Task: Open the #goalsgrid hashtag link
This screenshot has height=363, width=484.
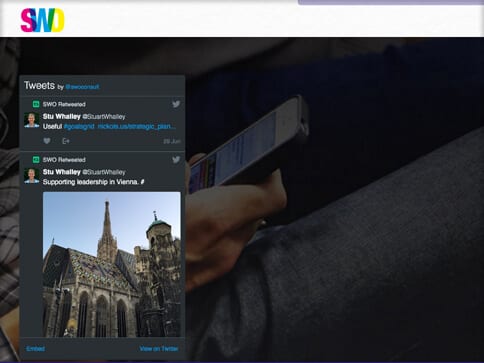Action: pos(79,127)
